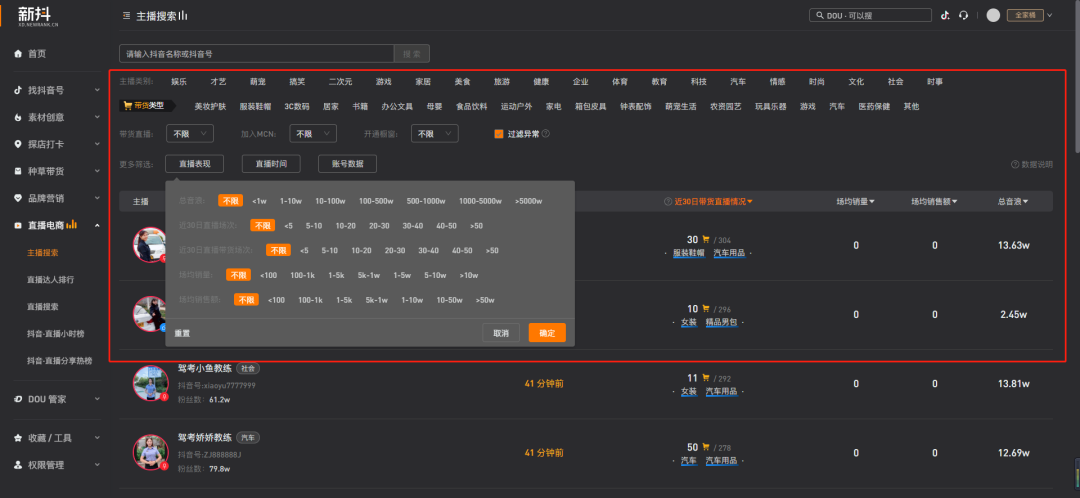Select >10w in the 场均销量 row
Image resolution: width=1080 pixels, height=498 pixels.
pyautogui.click(x=468, y=275)
